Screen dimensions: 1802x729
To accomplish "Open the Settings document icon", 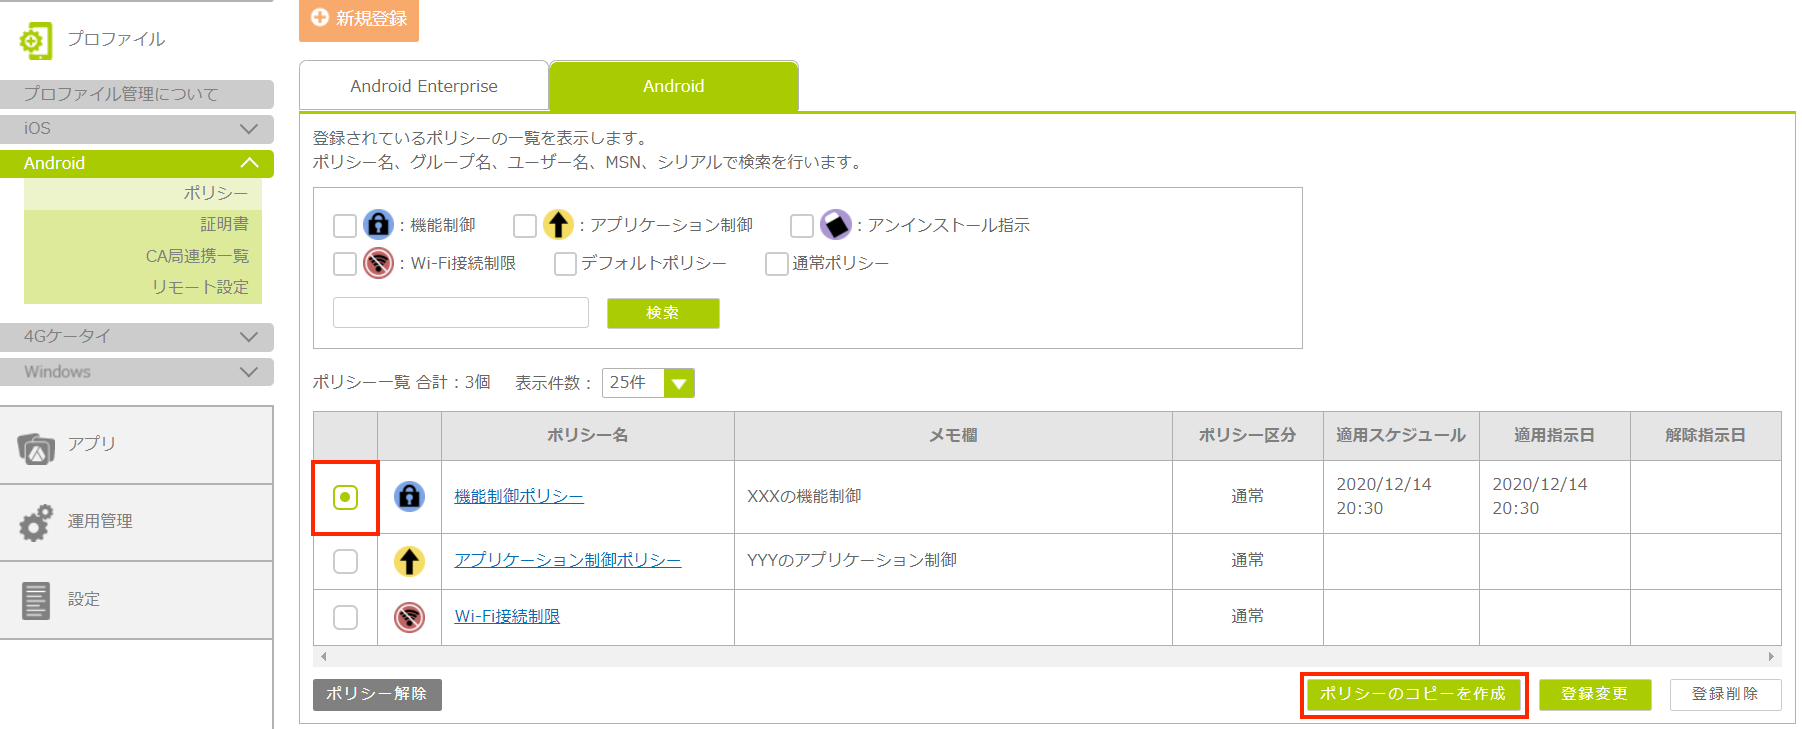I will (36, 600).
